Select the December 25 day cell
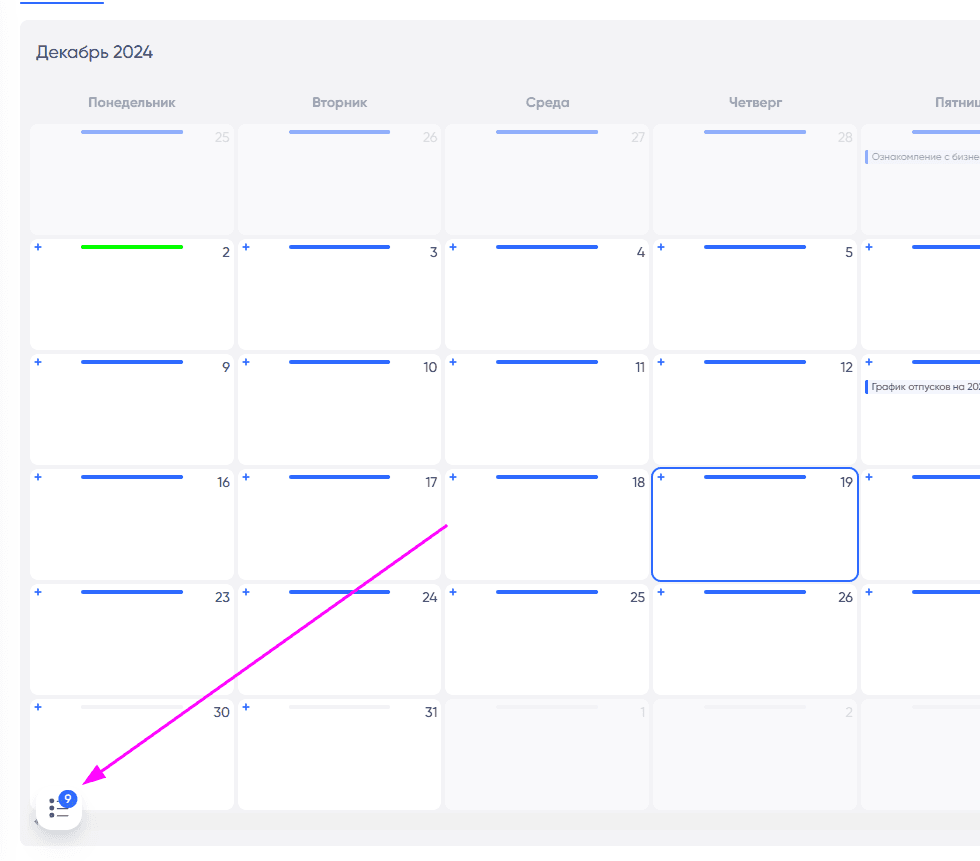 (547, 639)
